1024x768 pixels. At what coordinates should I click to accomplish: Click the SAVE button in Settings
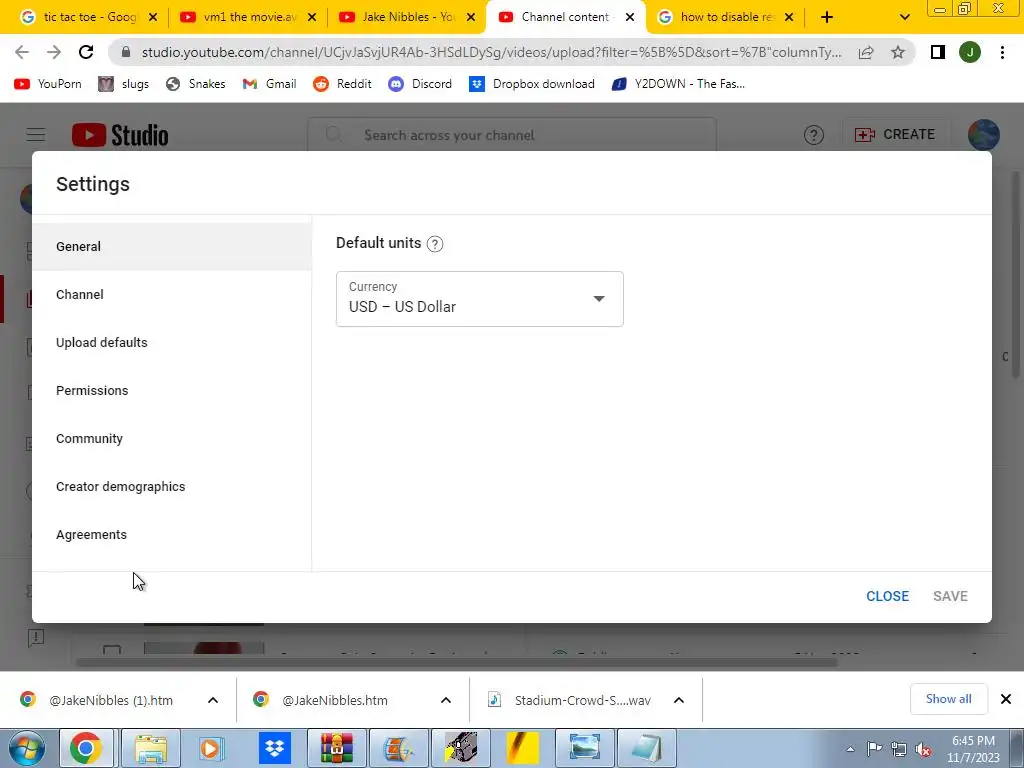950,596
